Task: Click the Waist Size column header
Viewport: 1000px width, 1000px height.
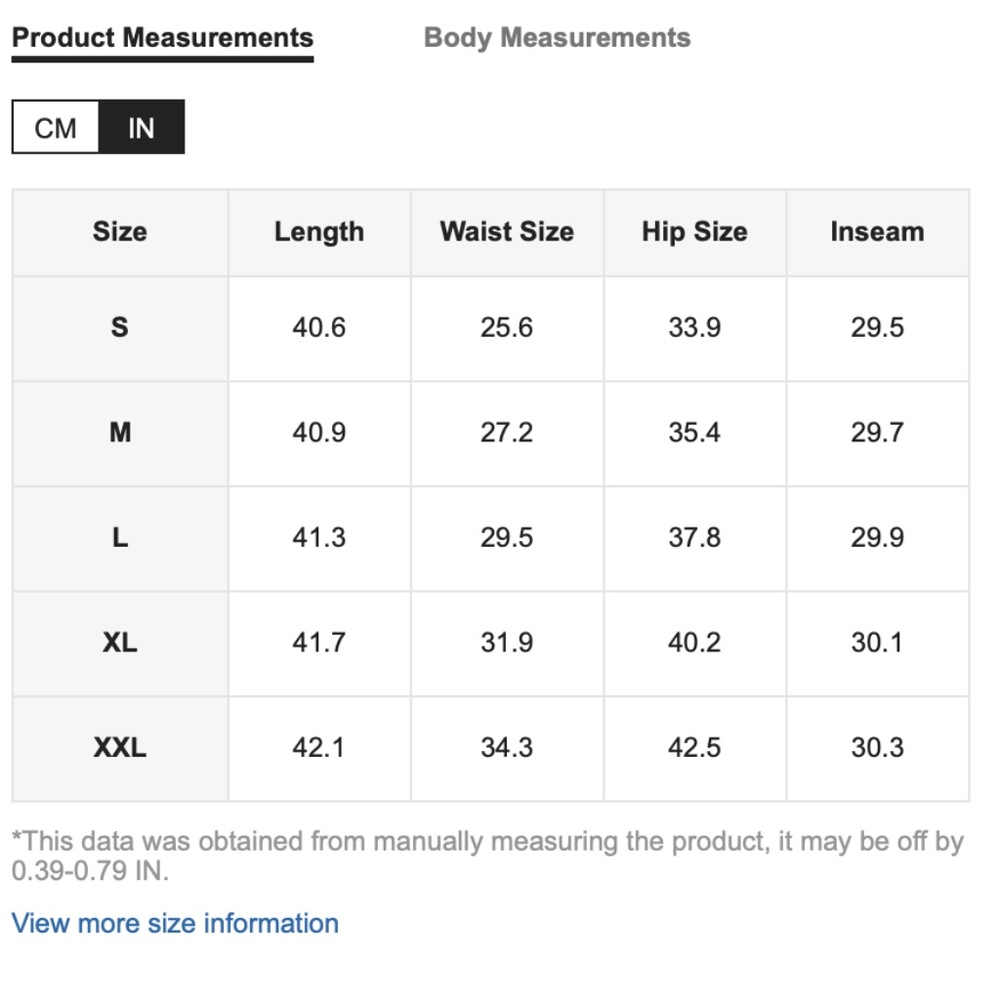Action: tap(506, 232)
